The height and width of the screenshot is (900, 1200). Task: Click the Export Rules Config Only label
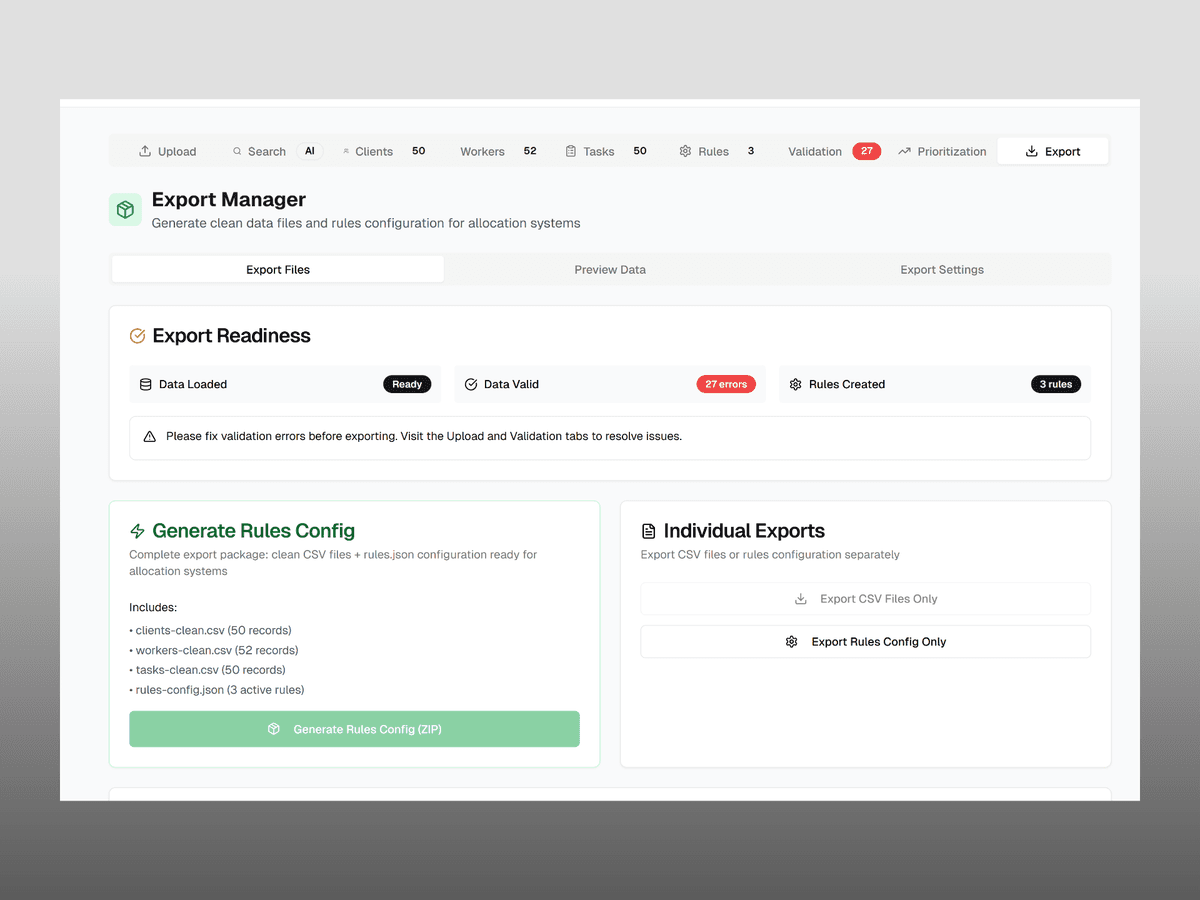(x=879, y=642)
